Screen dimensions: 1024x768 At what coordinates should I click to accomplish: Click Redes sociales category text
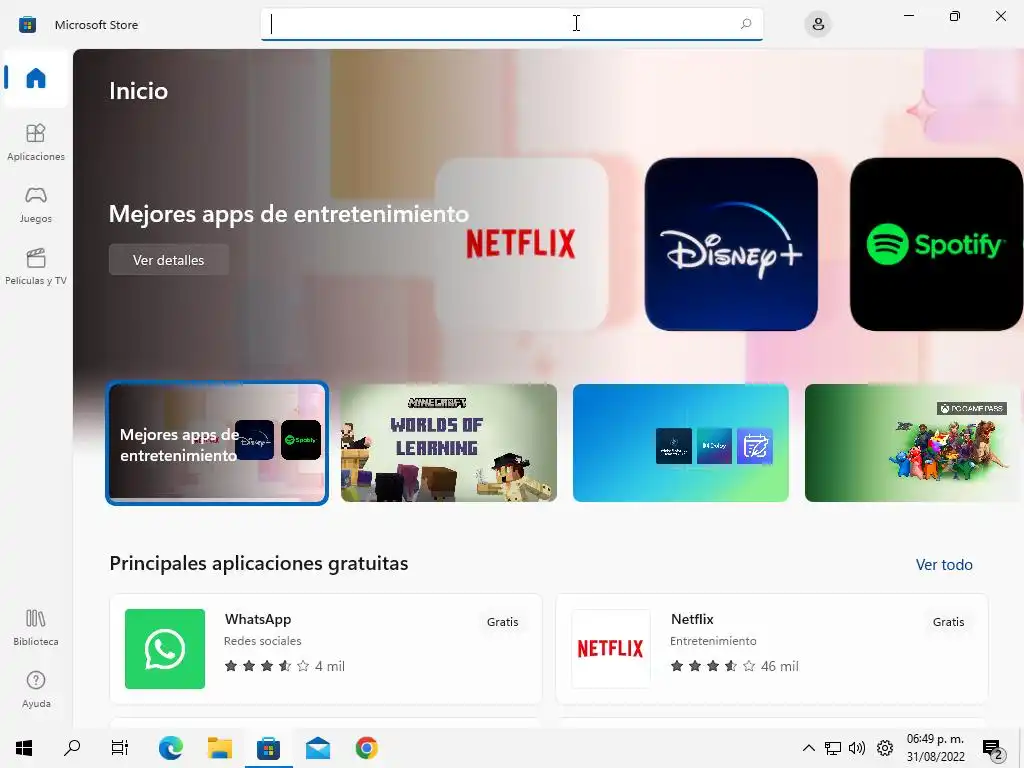263,641
